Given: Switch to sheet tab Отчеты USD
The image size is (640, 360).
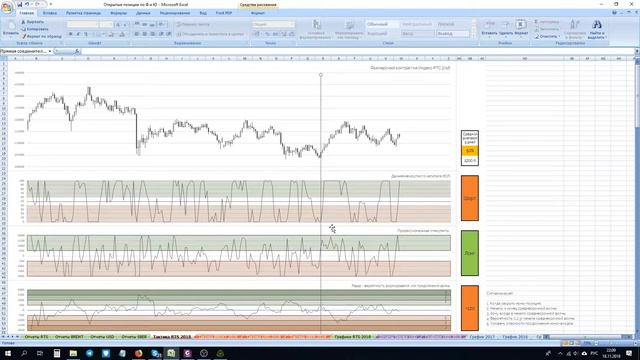Looking at the screenshot, I should (102, 337).
